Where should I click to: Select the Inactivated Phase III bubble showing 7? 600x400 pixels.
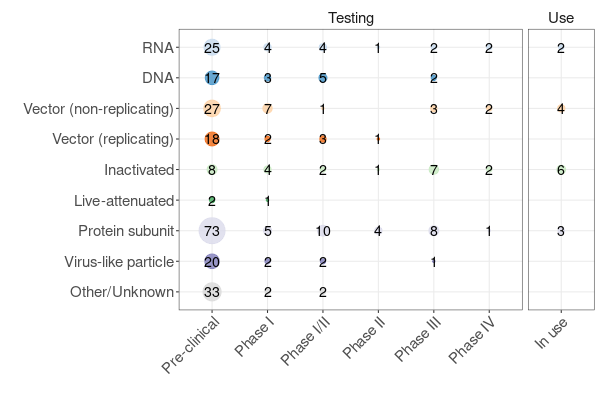point(433,170)
